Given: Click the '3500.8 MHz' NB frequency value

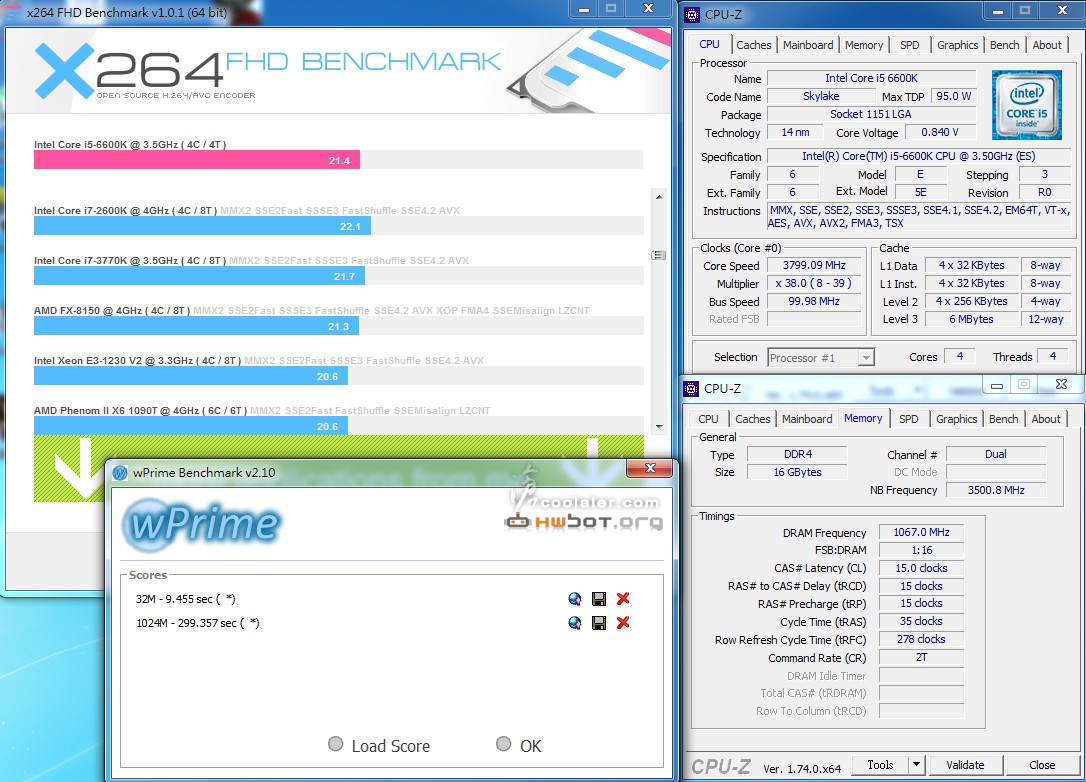Looking at the screenshot, I should point(996,490).
